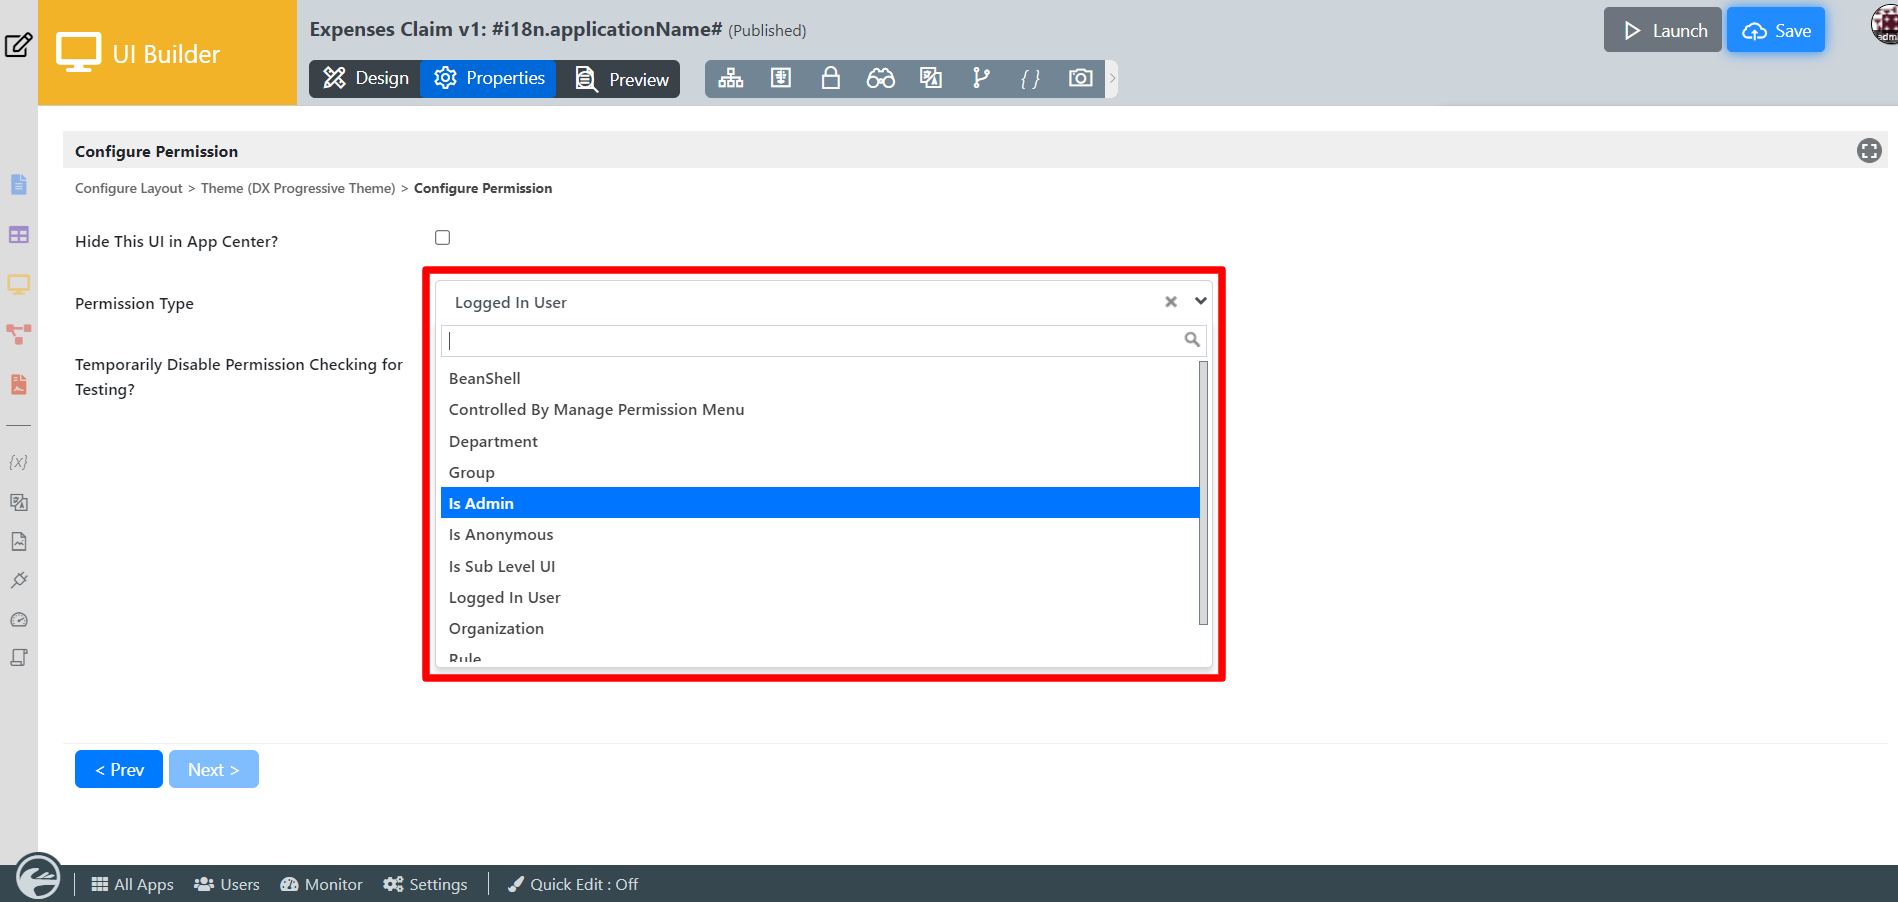Image resolution: width=1898 pixels, height=902 pixels.
Task: Open the purple datalist table icon in sidebar
Action: pyautogui.click(x=19, y=235)
